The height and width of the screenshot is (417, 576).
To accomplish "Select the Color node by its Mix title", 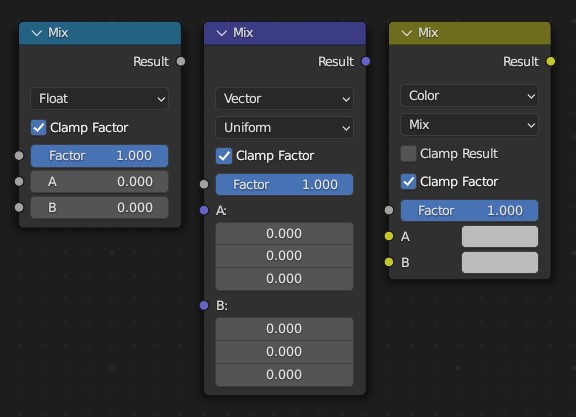I will [428, 33].
